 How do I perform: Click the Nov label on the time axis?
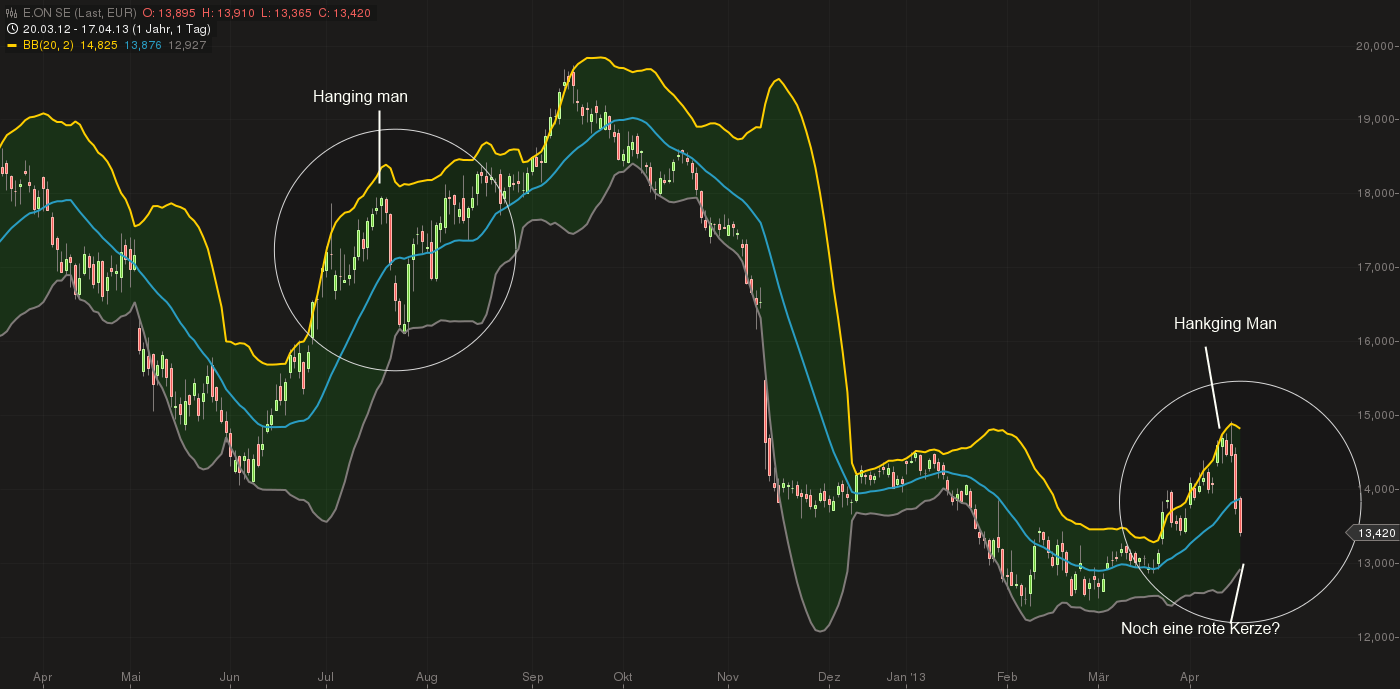coord(728,678)
